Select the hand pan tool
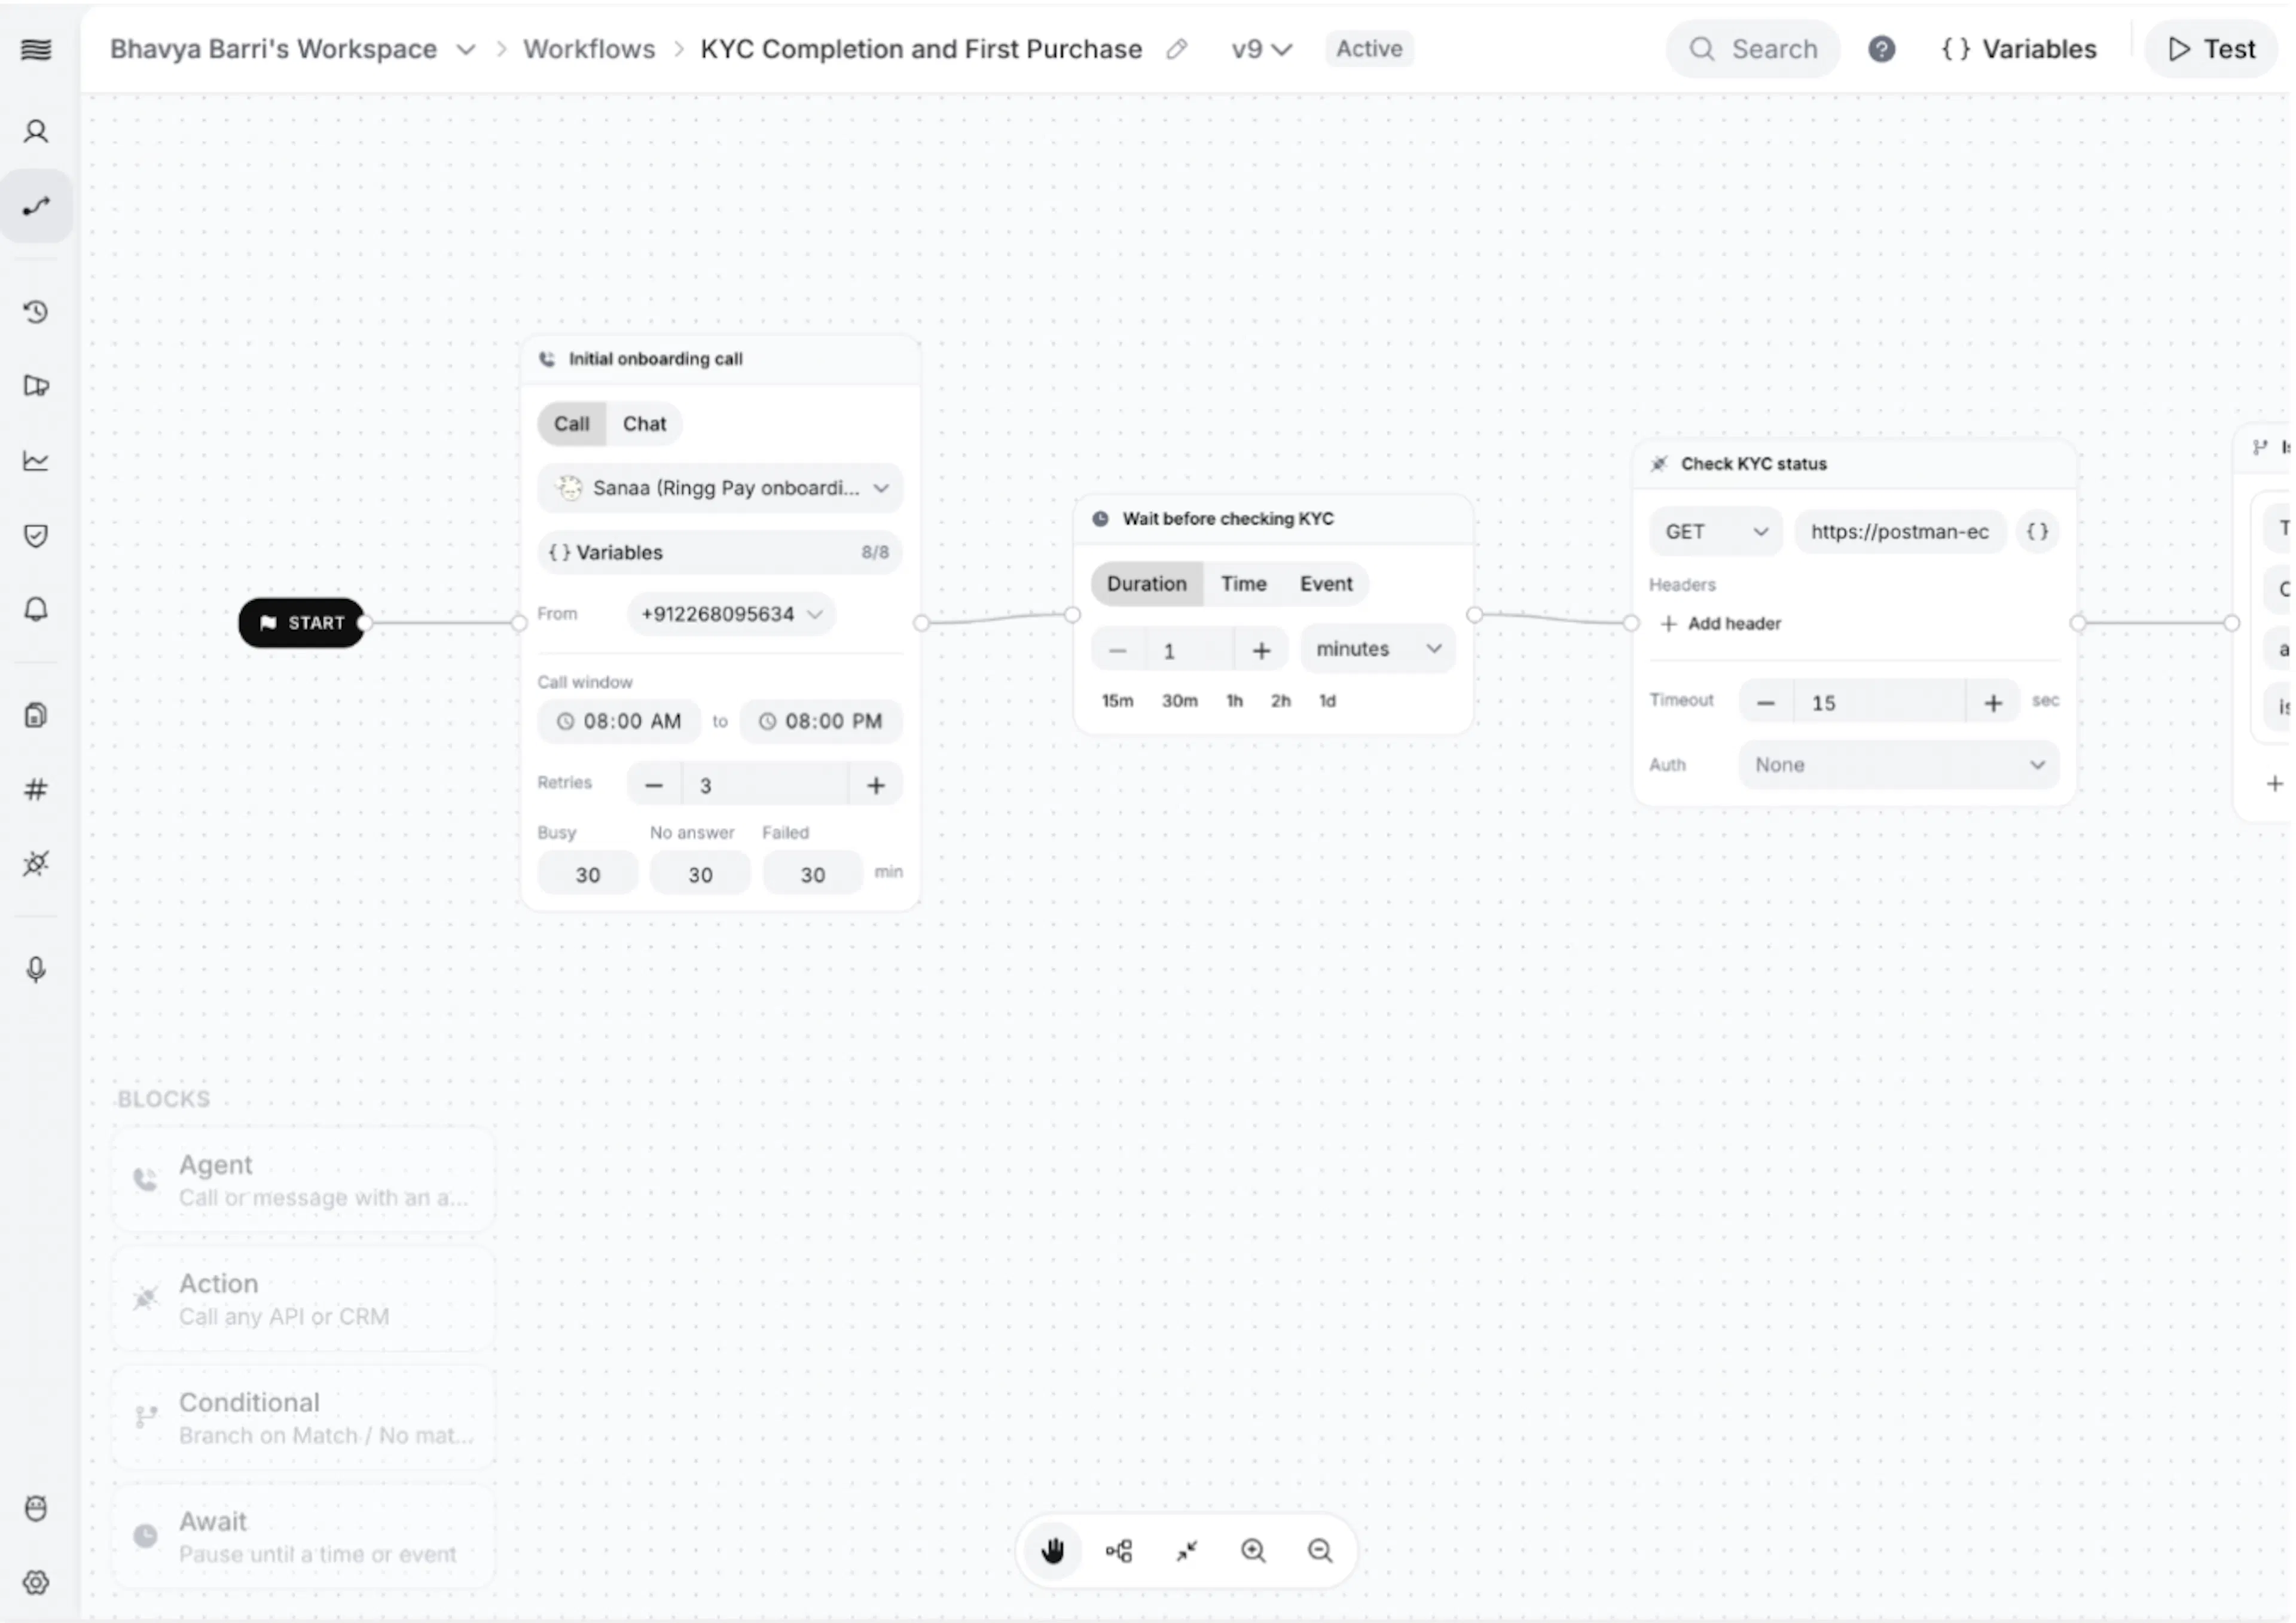This screenshot has width=2296, height=1623. tap(1053, 1551)
